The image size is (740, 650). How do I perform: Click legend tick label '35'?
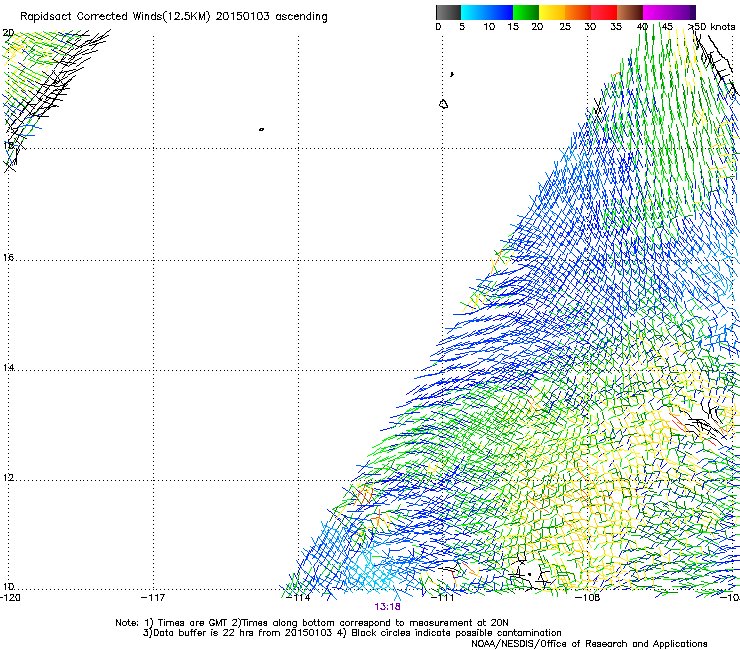pos(616,27)
